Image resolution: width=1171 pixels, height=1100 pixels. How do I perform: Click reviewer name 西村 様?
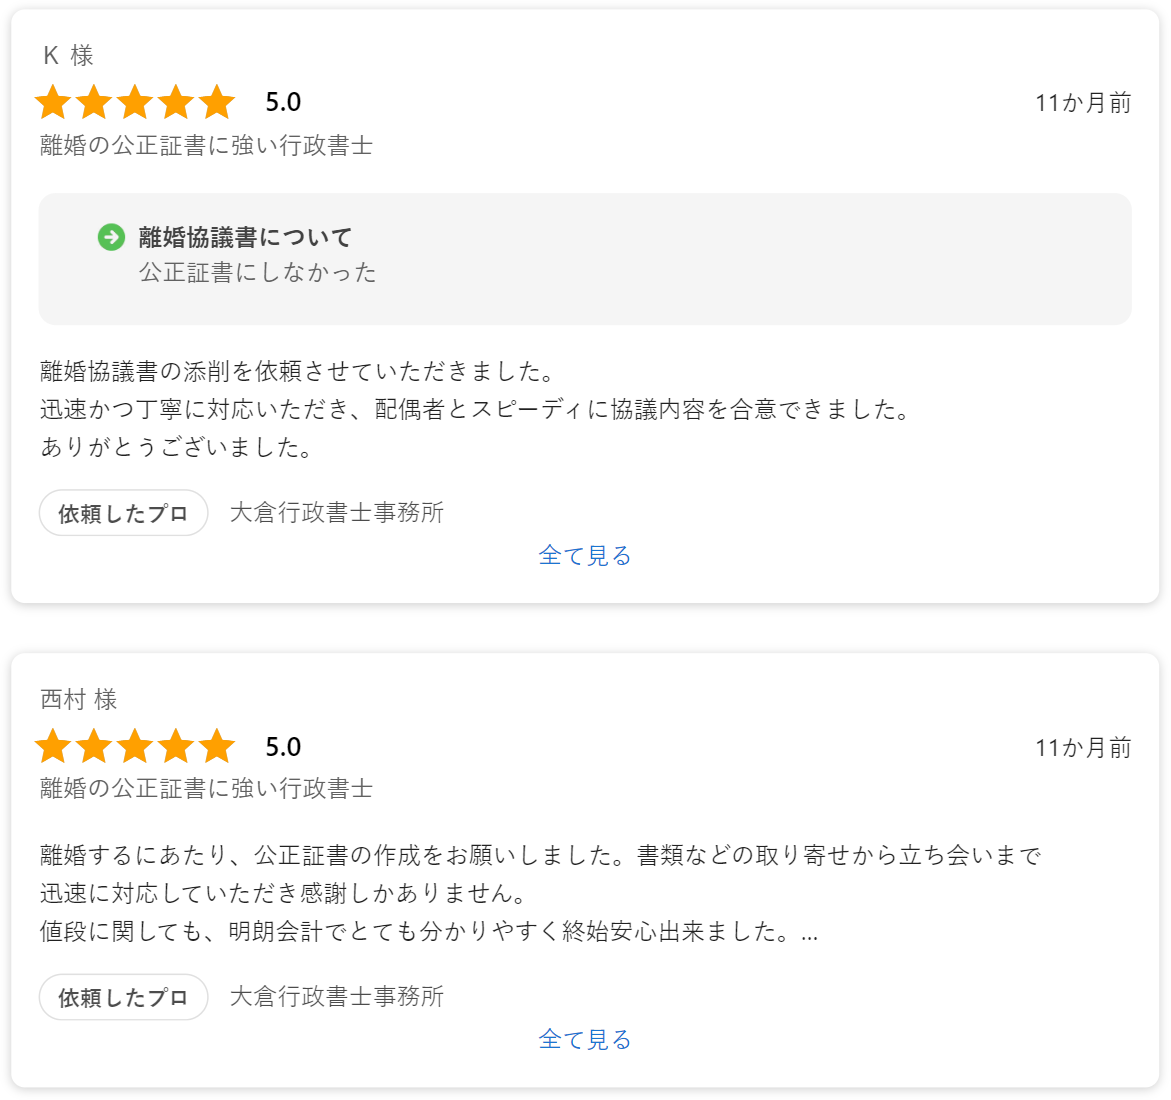click(x=78, y=700)
